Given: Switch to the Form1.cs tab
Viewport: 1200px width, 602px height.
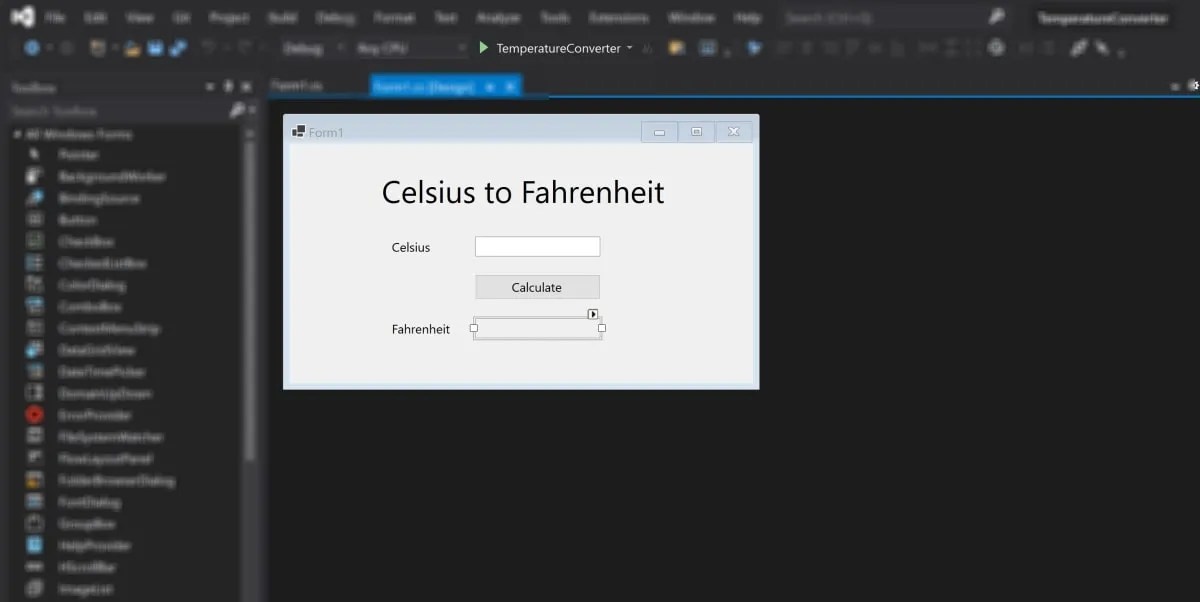Looking at the screenshot, I should coord(295,86).
